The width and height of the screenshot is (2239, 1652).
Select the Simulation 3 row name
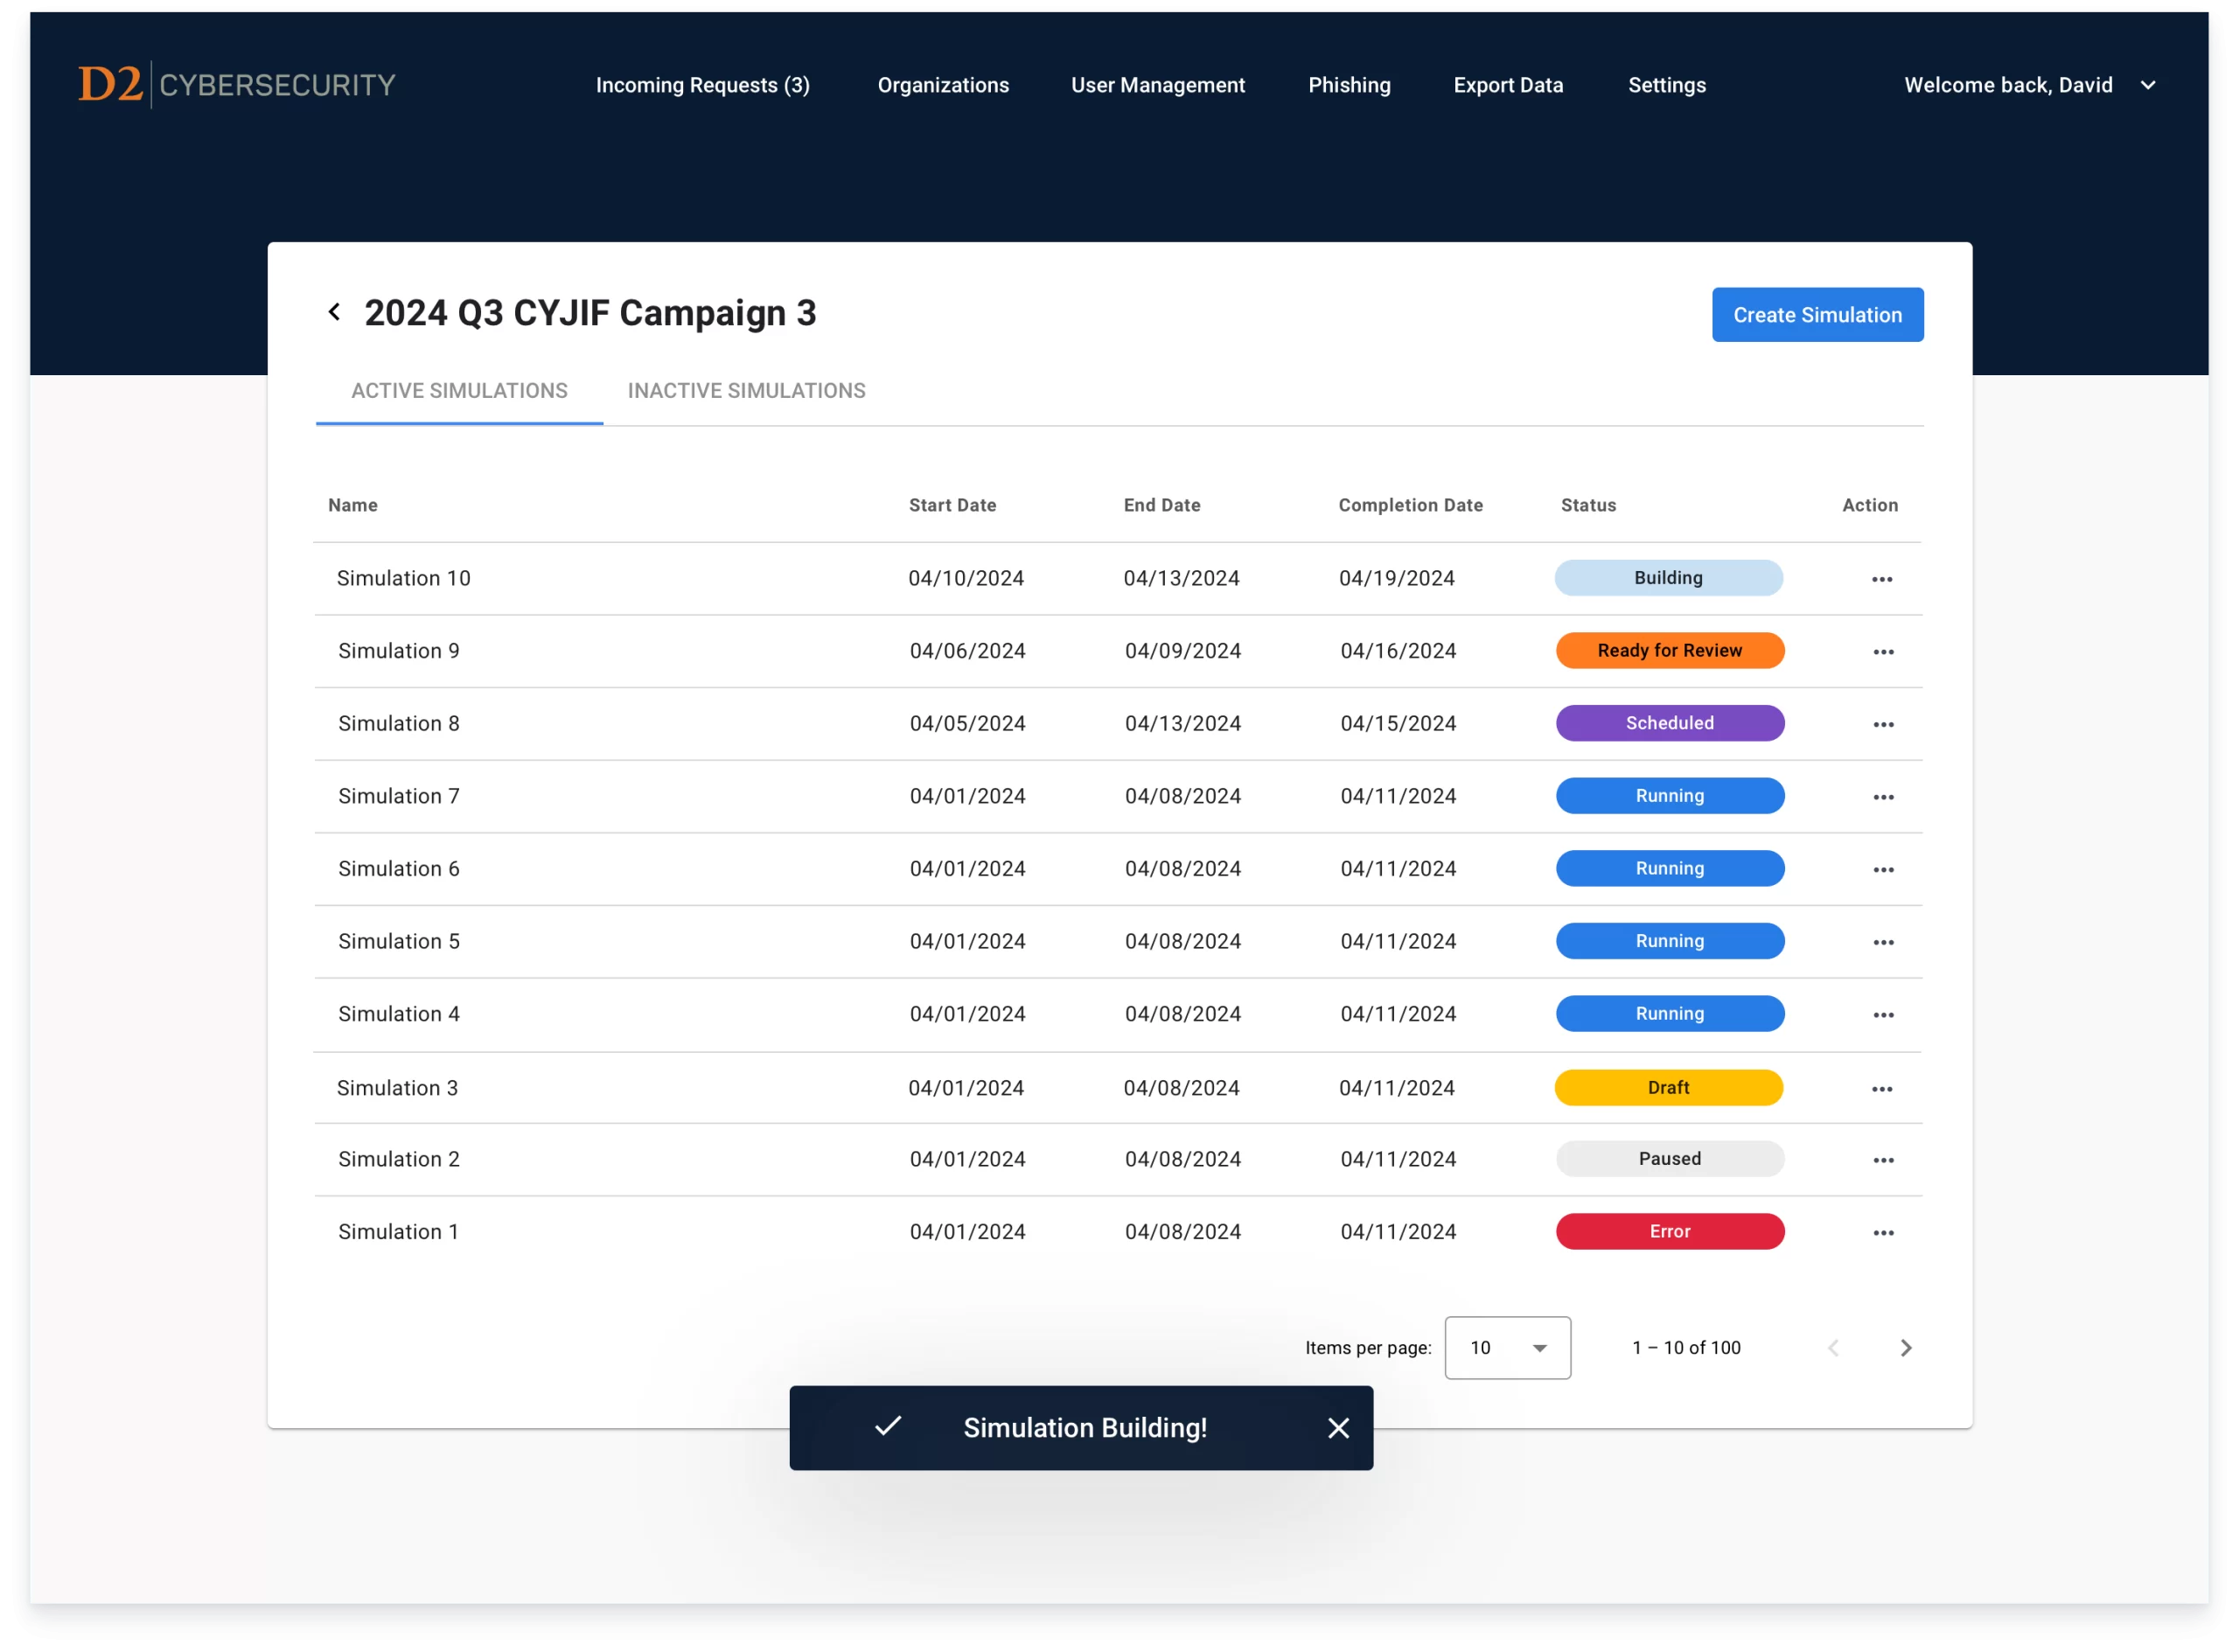coord(397,1088)
